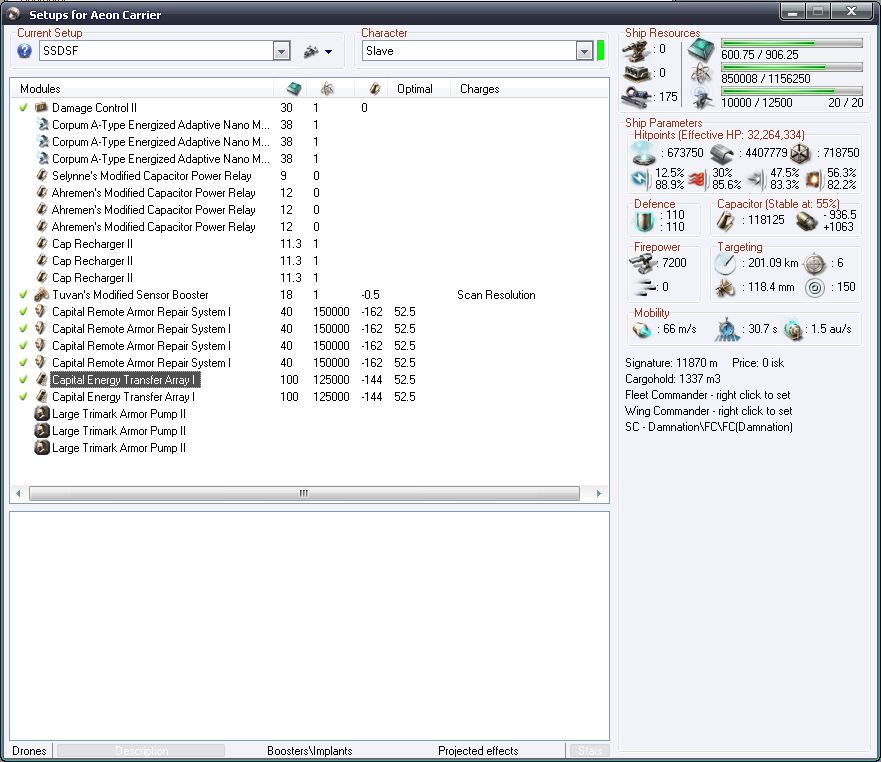The image size is (881, 762).
Task: Click the calibration icon showing 175
Action: pyautogui.click(x=637, y=96)
